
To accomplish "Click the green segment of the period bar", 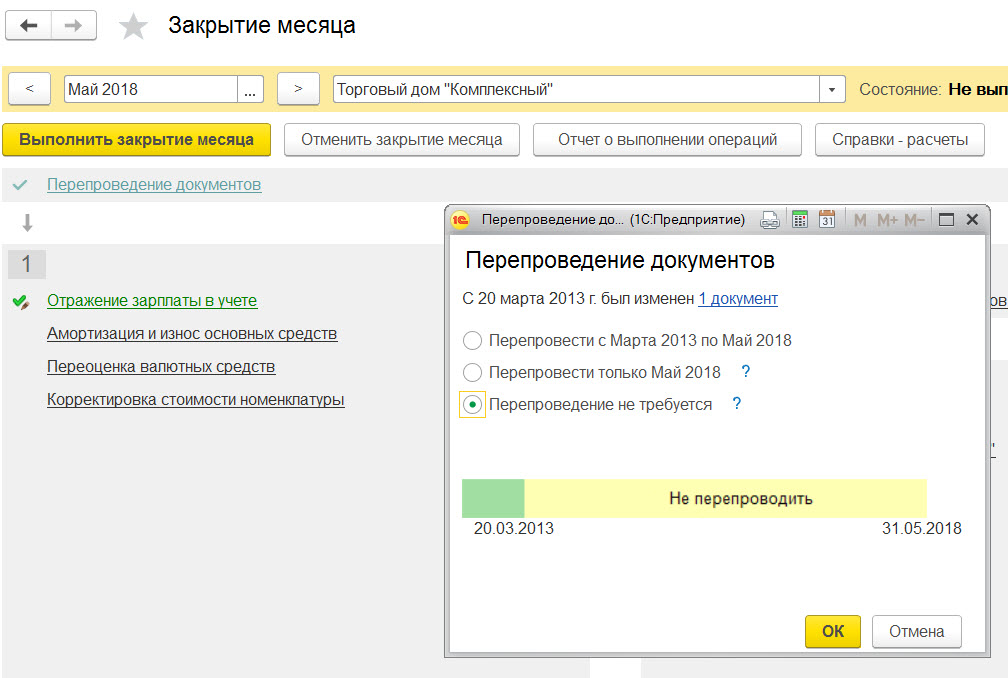I will point(493,499).
